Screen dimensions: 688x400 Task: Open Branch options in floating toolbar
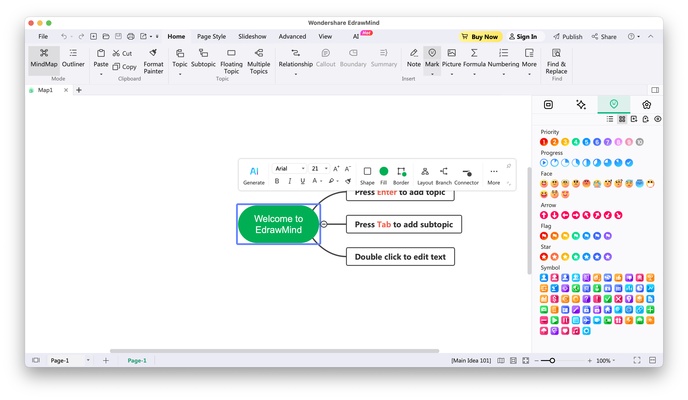(x=444, y=175)
